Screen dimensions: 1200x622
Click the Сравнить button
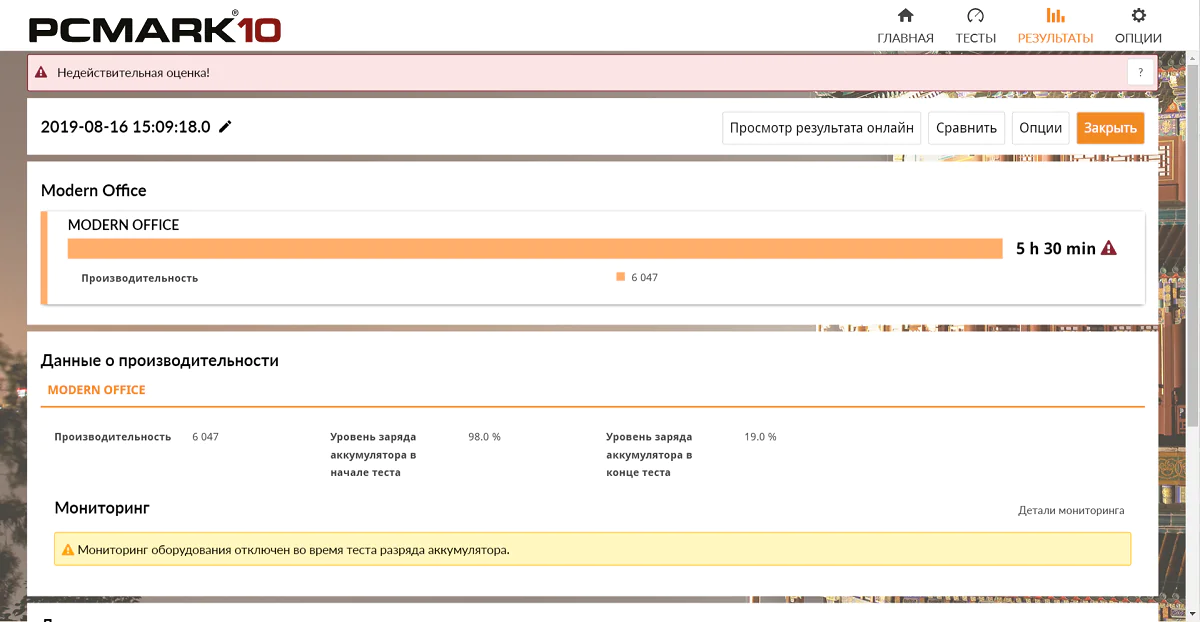(967, 128)
